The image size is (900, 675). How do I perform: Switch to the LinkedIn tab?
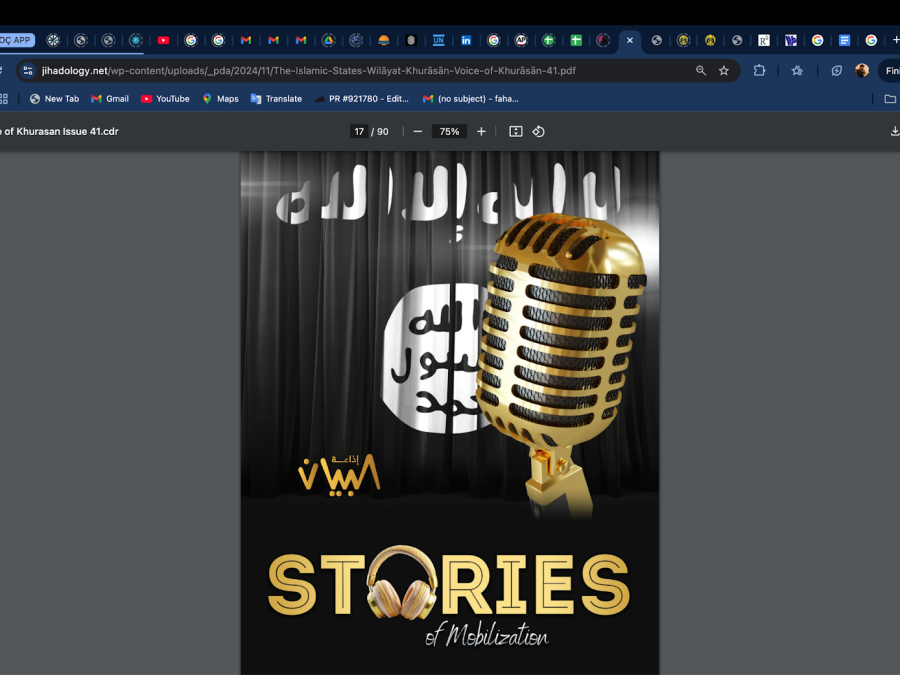coord(466,40)
